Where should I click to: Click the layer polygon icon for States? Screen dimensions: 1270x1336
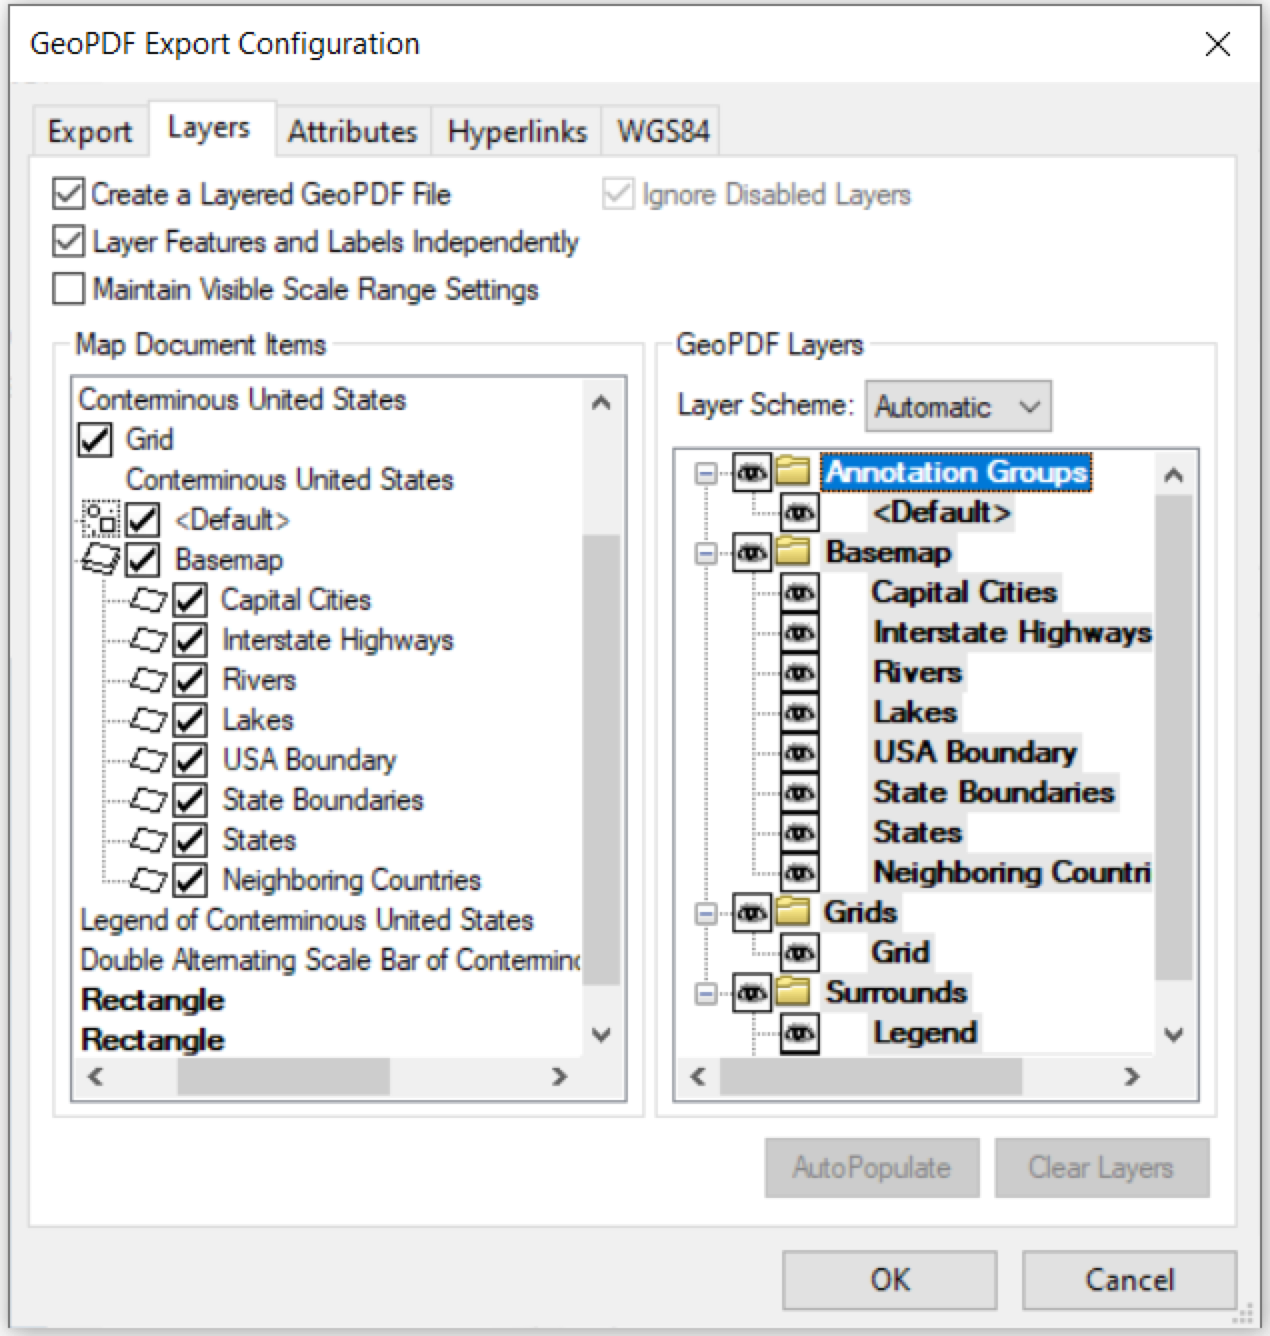149,840
